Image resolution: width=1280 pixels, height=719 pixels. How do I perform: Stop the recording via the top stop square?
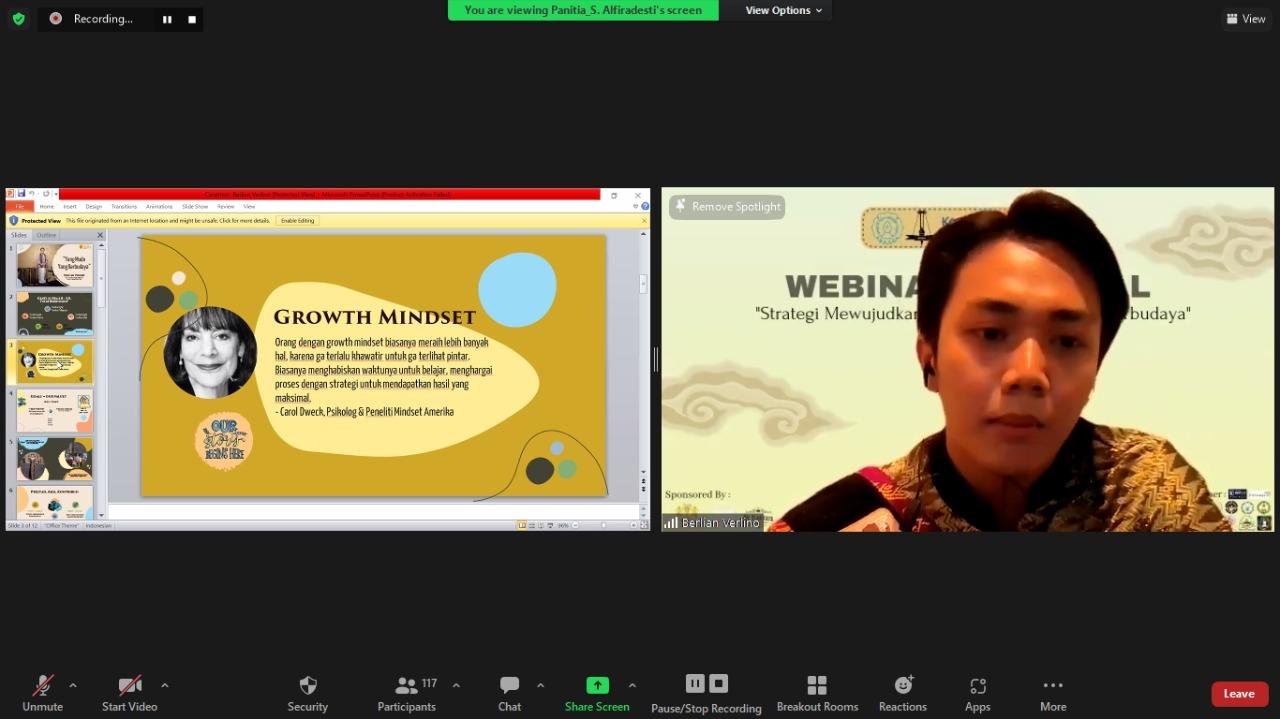[192, 19]
